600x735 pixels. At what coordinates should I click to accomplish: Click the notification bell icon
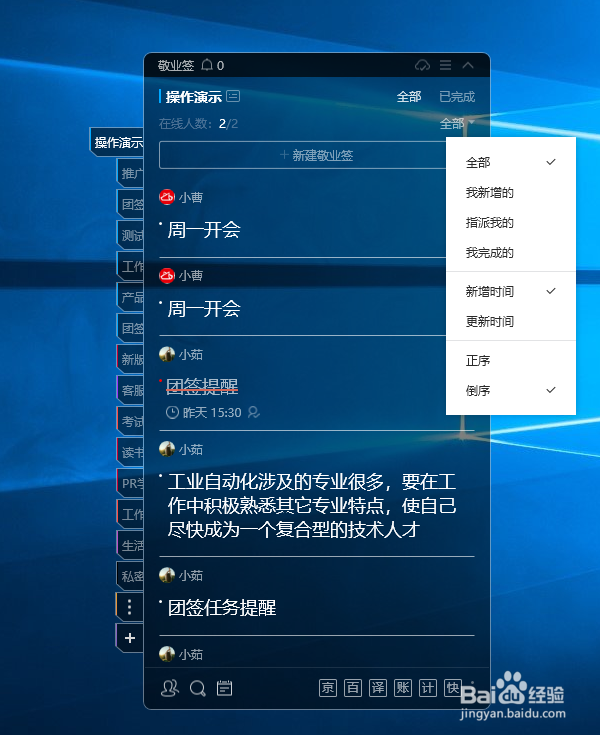(207, 65)
